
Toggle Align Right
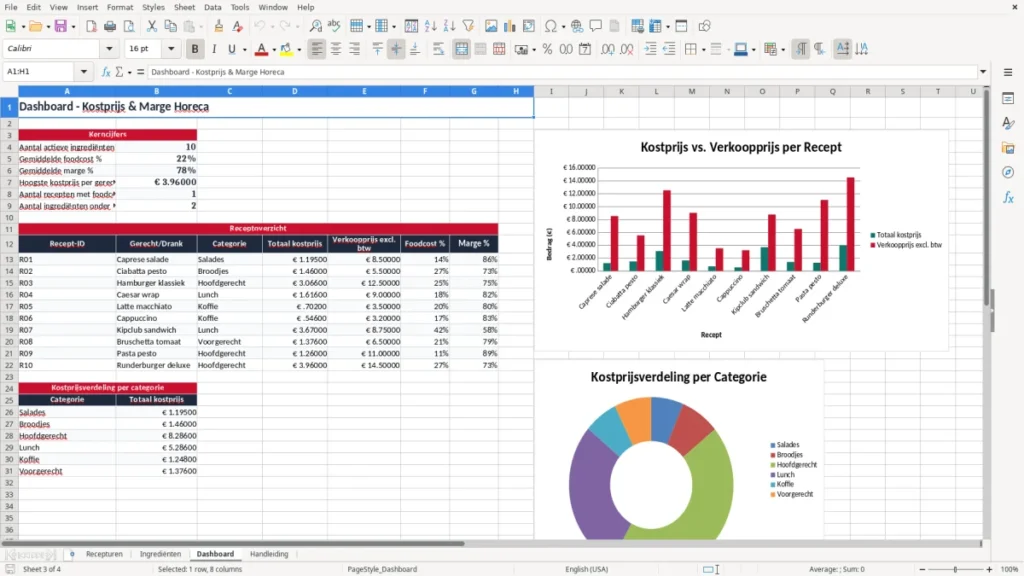(355, 49)
